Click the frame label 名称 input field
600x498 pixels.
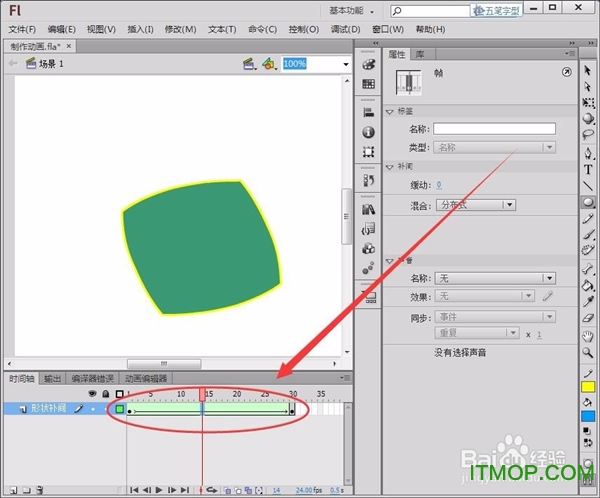[x=493, y=129]
